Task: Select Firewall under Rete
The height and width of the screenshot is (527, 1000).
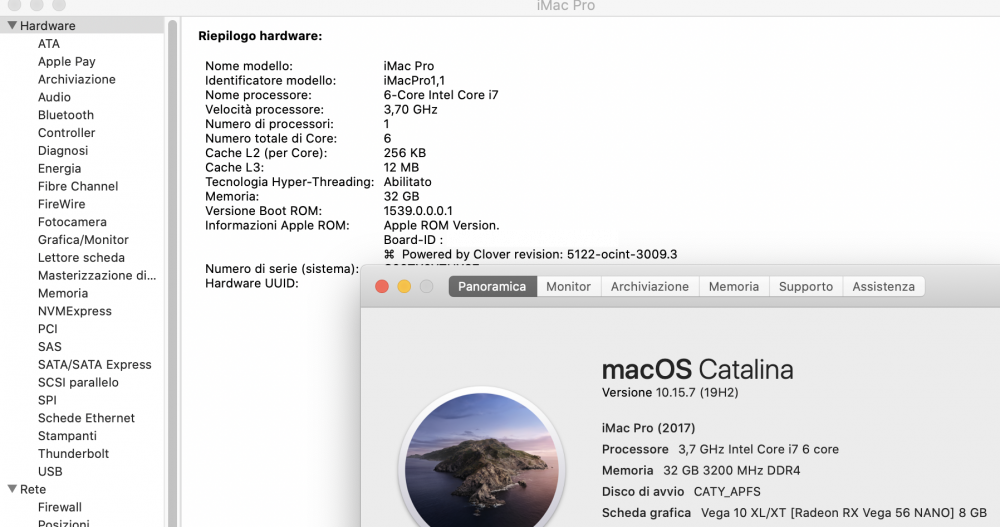Action: pyautogui.click(x=59, y=507)
